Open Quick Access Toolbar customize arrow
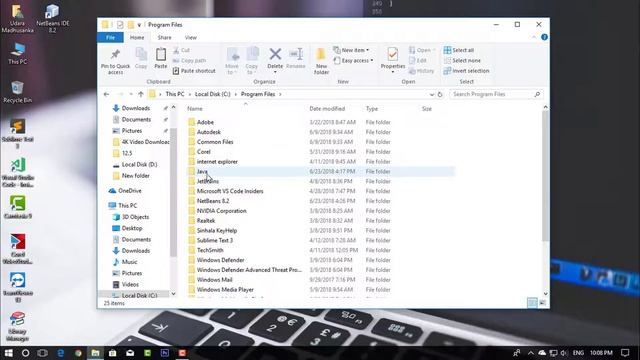The image size is (640, 360). [139, 25]
